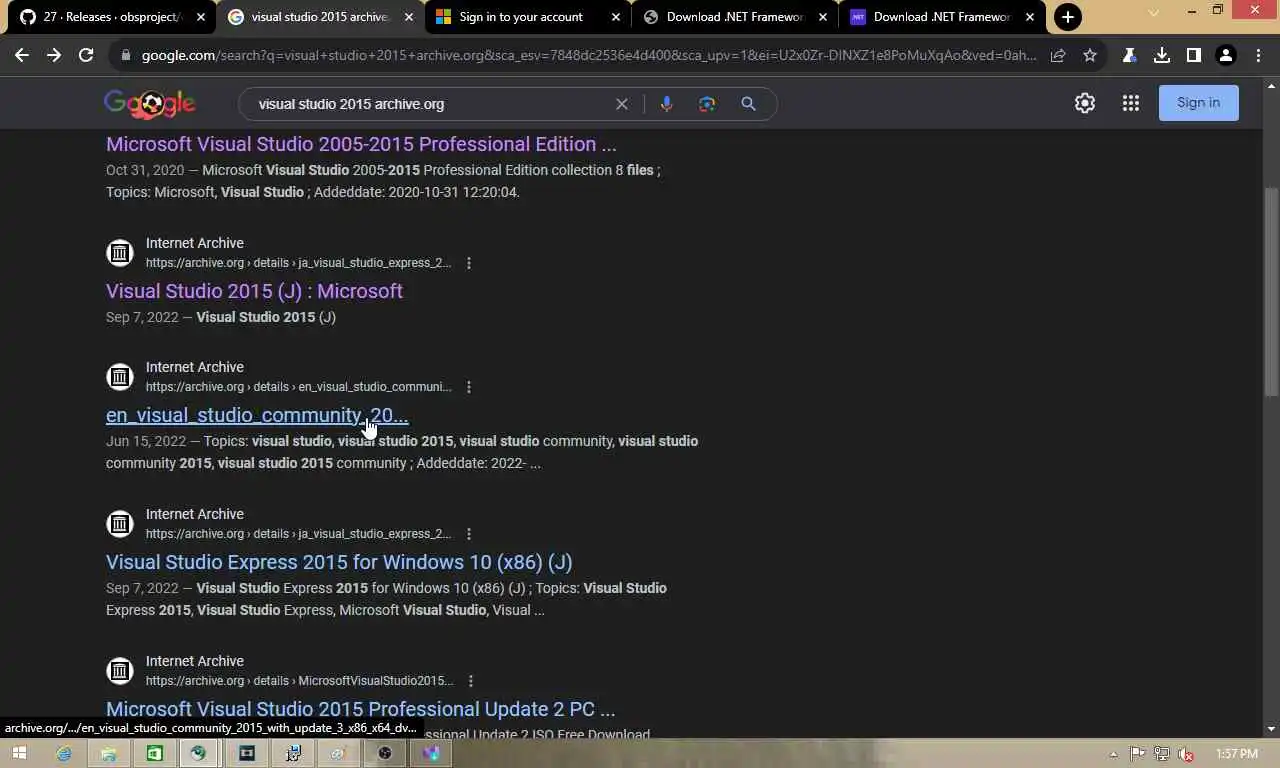Open Visual Studio Express 2015 for Windows 10 result
This screenshot has width=1280, height=768.
click(x=339, y=562)
